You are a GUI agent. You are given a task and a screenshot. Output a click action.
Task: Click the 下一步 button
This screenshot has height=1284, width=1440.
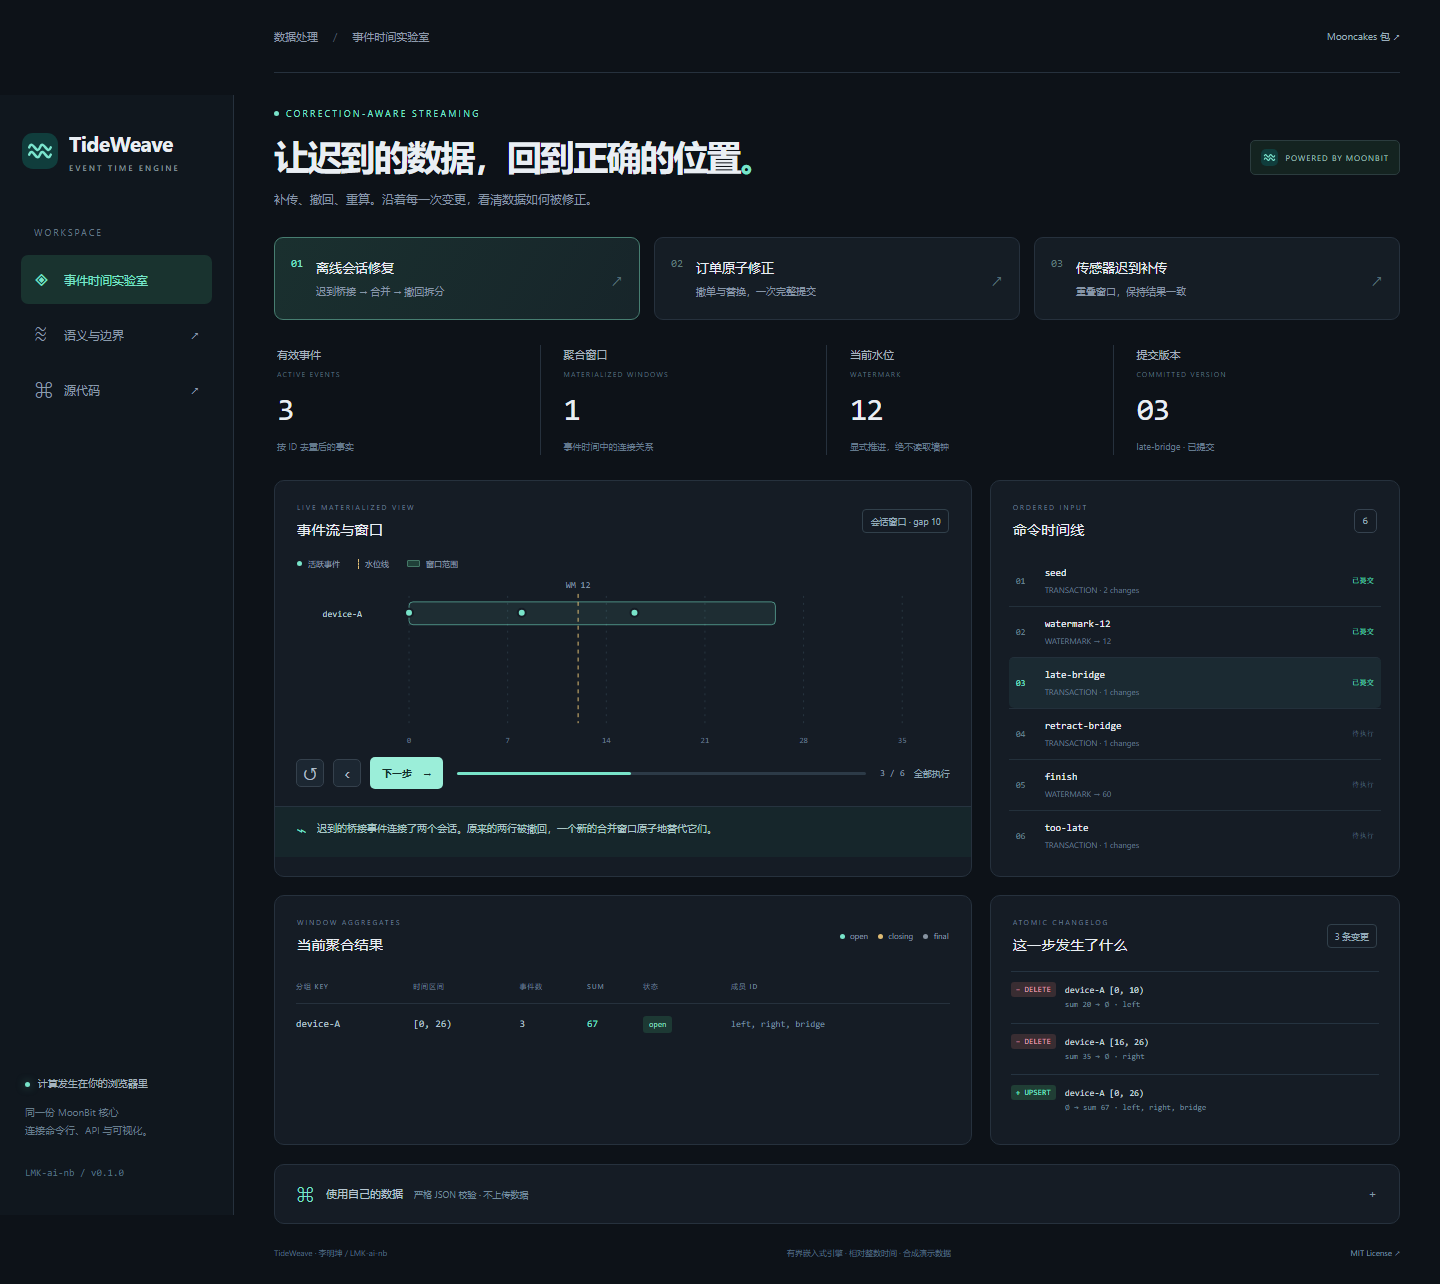point(406,773)
